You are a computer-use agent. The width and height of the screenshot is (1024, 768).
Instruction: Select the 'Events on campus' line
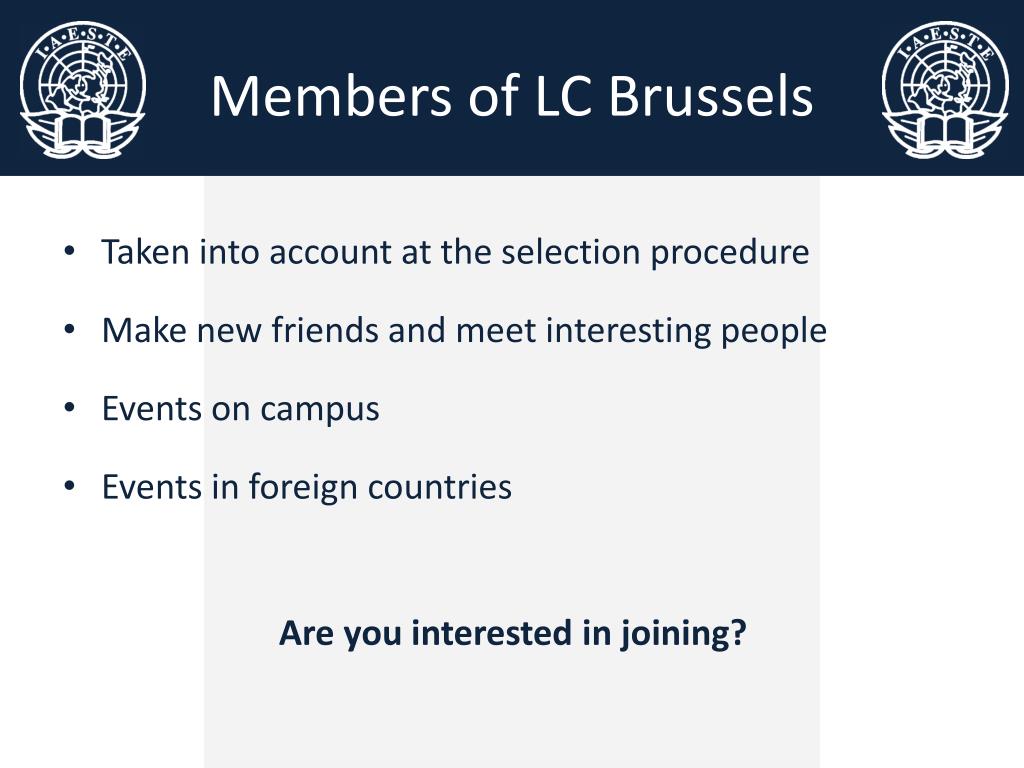(240, 409)
